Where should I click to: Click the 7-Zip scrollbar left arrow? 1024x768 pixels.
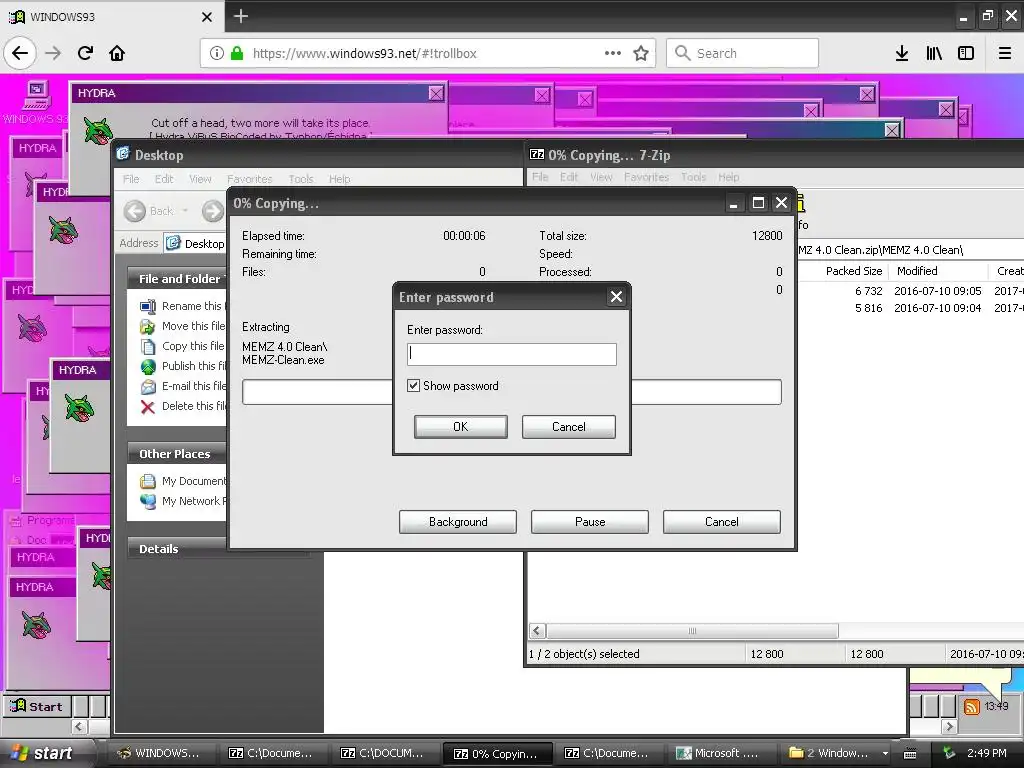[537, 631]
